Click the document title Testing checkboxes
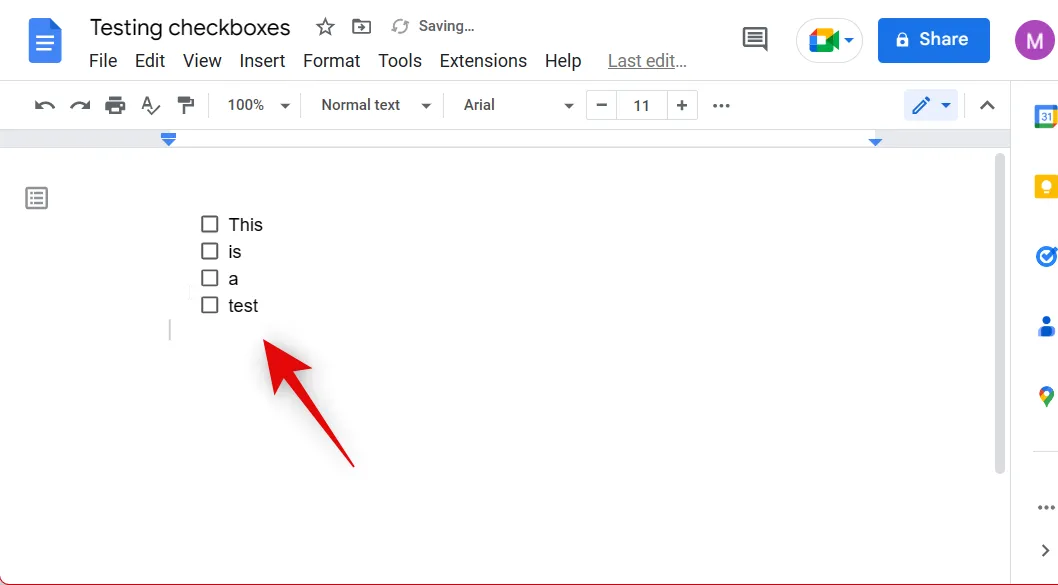 [190, 28]
